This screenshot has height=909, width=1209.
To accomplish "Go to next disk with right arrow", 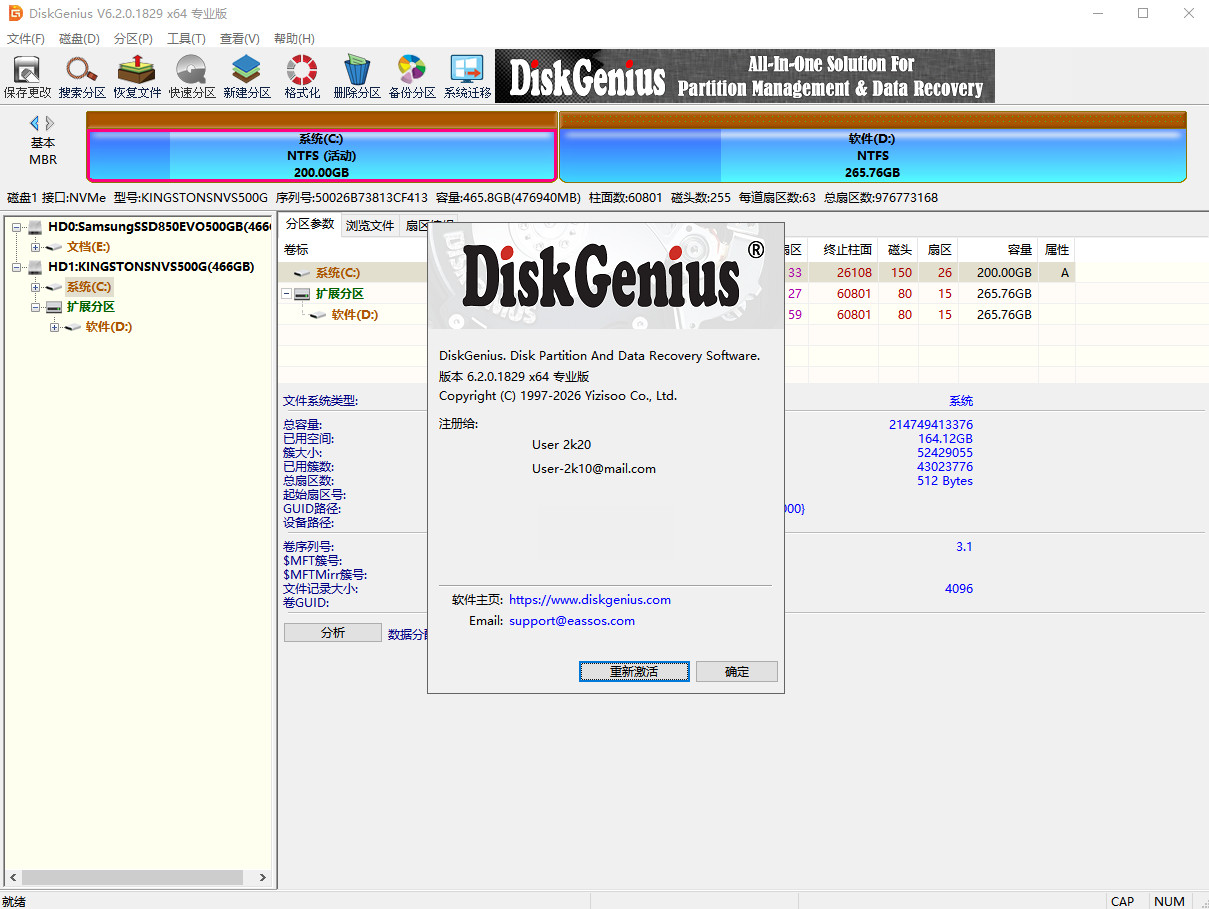I will [50, 123].
